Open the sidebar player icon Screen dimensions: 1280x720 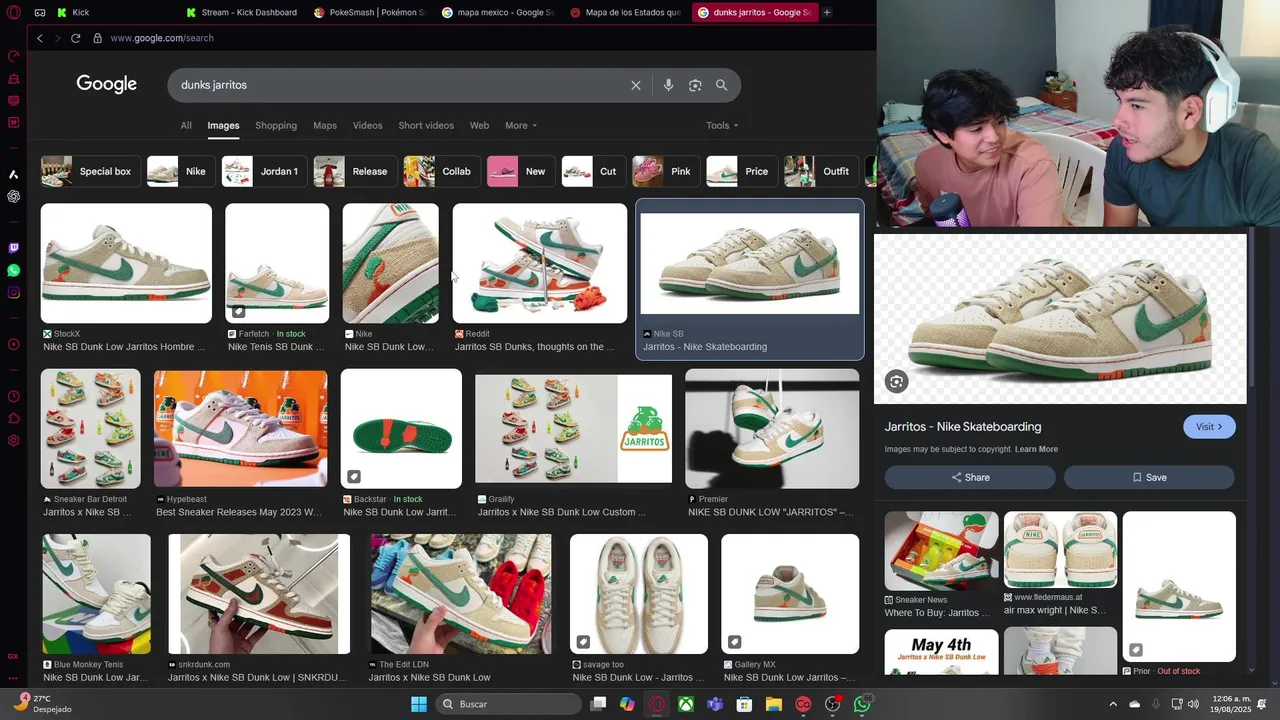click(13, 344)
